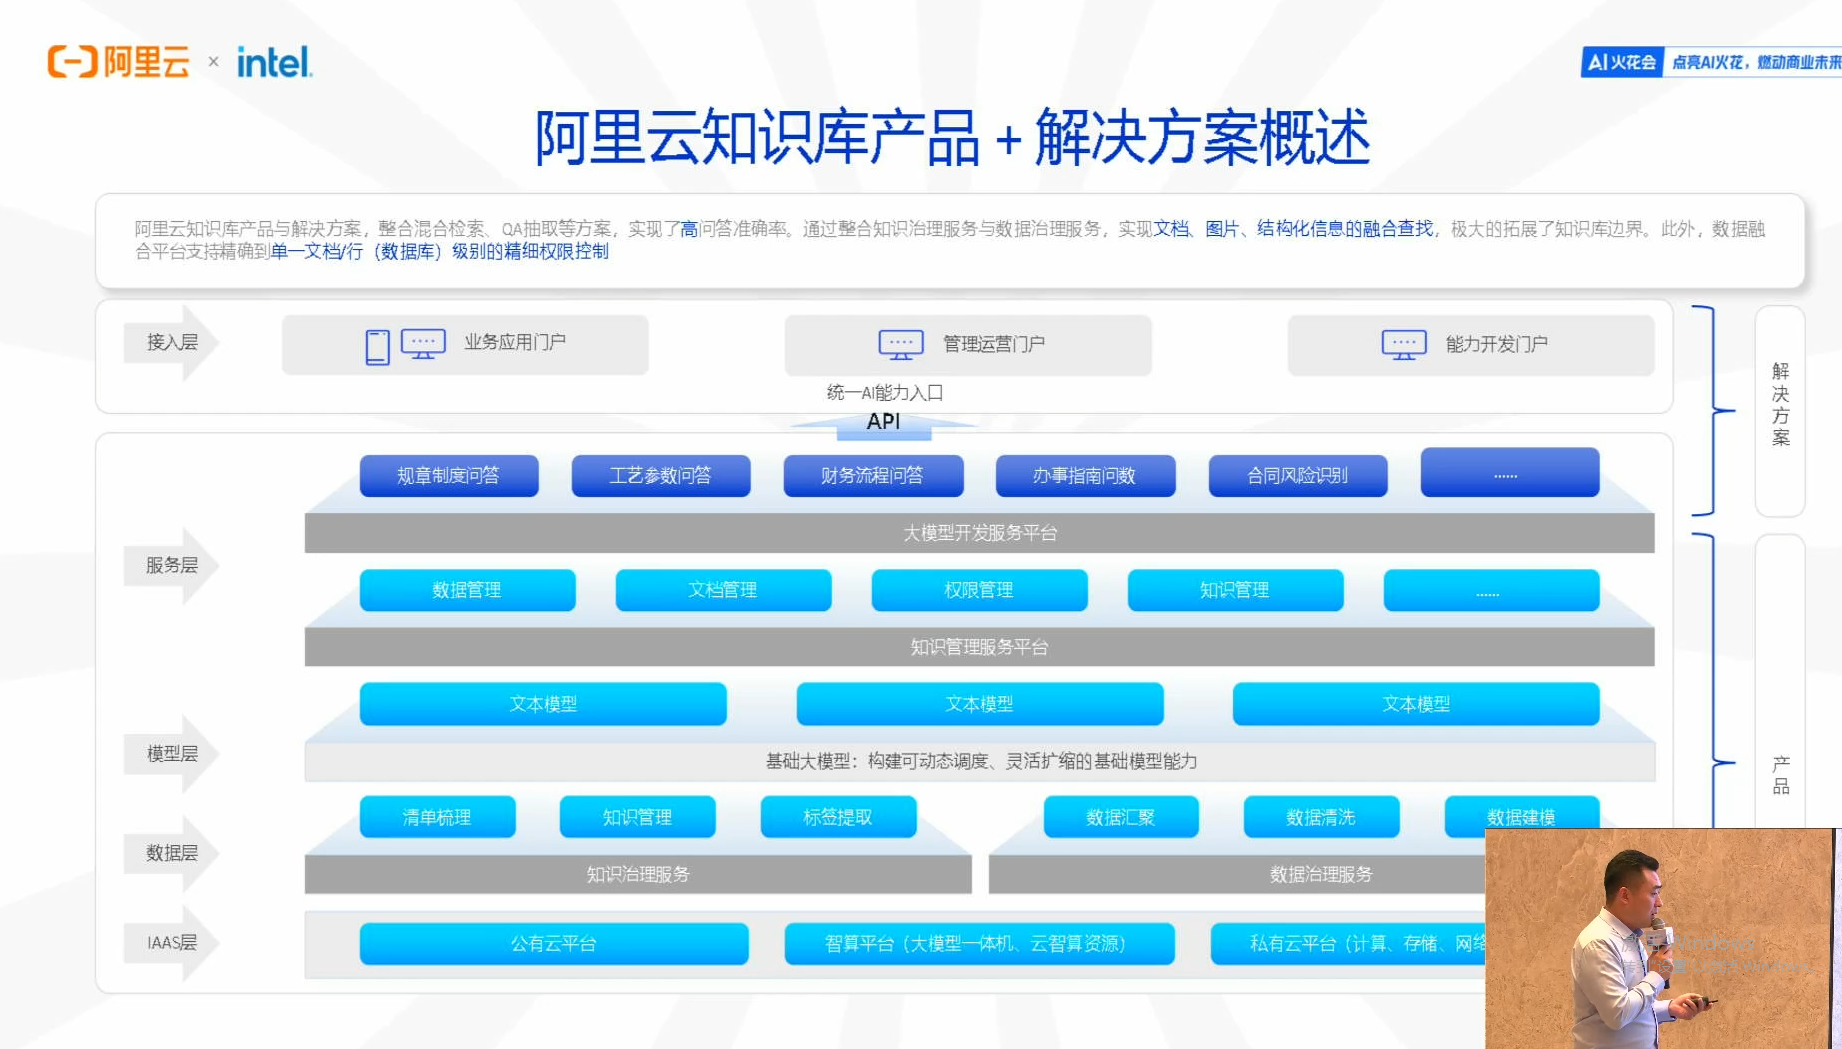Toggle the 规章制度问答 capability block
1842x1049 pixels.
coord(448,475)
